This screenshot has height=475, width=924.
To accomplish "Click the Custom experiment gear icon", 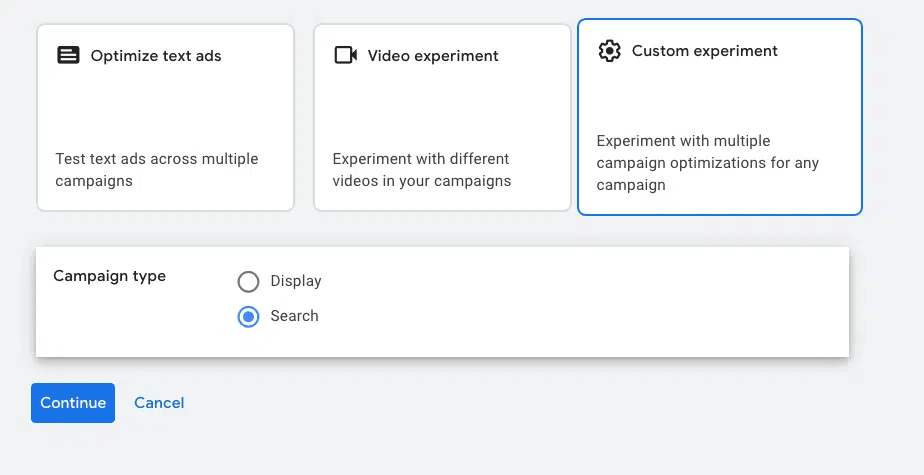I will tap(609, 51).
